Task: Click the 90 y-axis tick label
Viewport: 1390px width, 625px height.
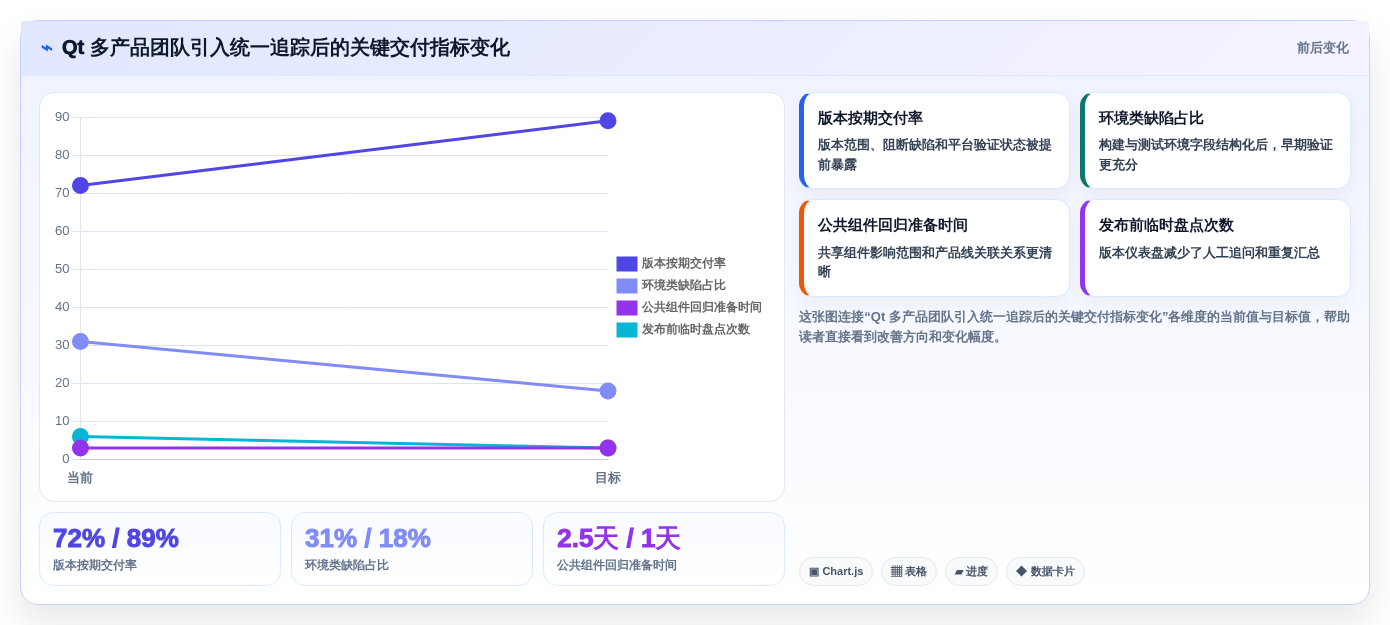Action: (62, 117)
